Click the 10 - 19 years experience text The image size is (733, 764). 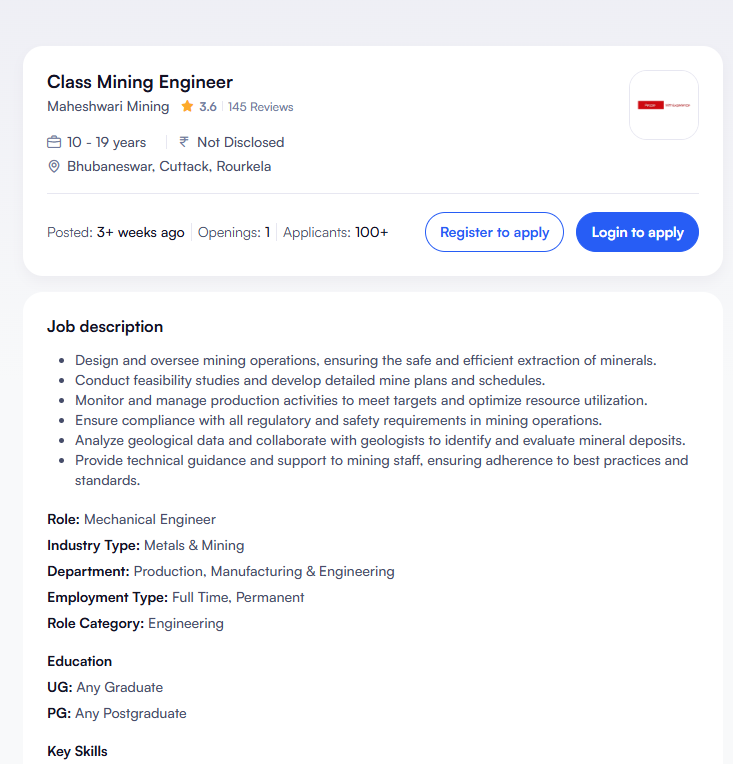[107, 142]
